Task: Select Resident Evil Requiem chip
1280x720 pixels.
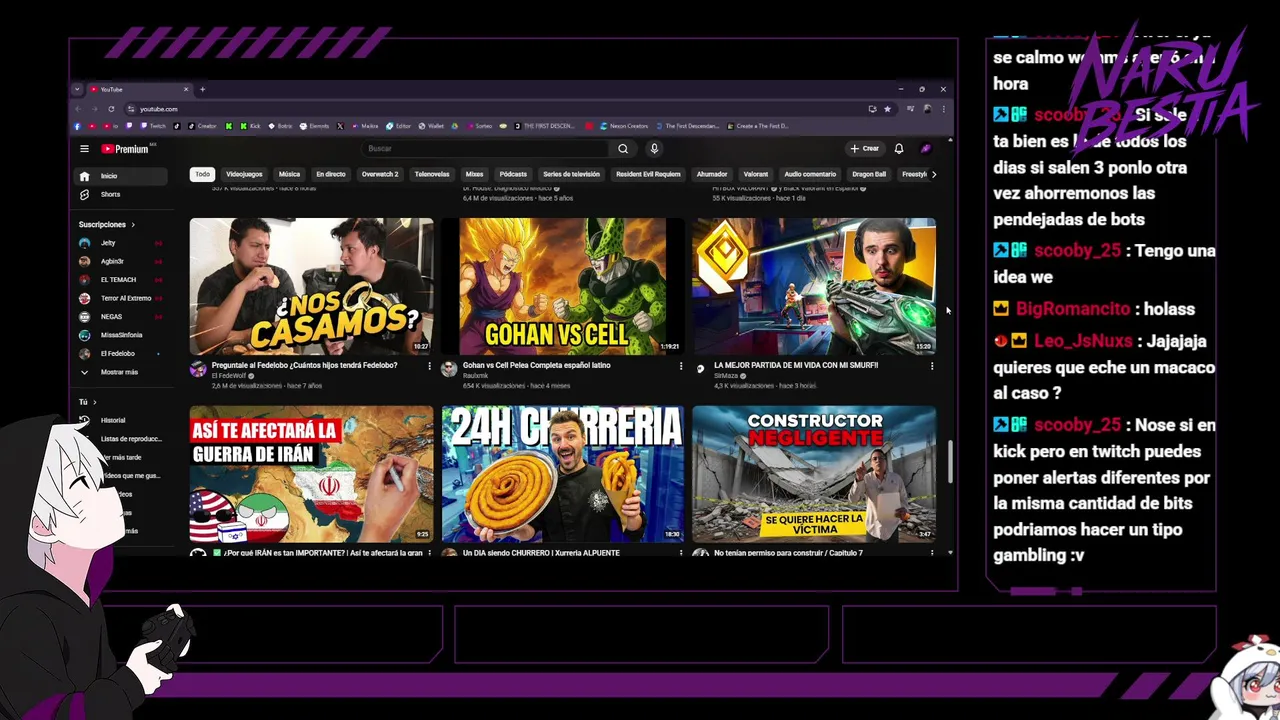Action: tap(648, 174)
